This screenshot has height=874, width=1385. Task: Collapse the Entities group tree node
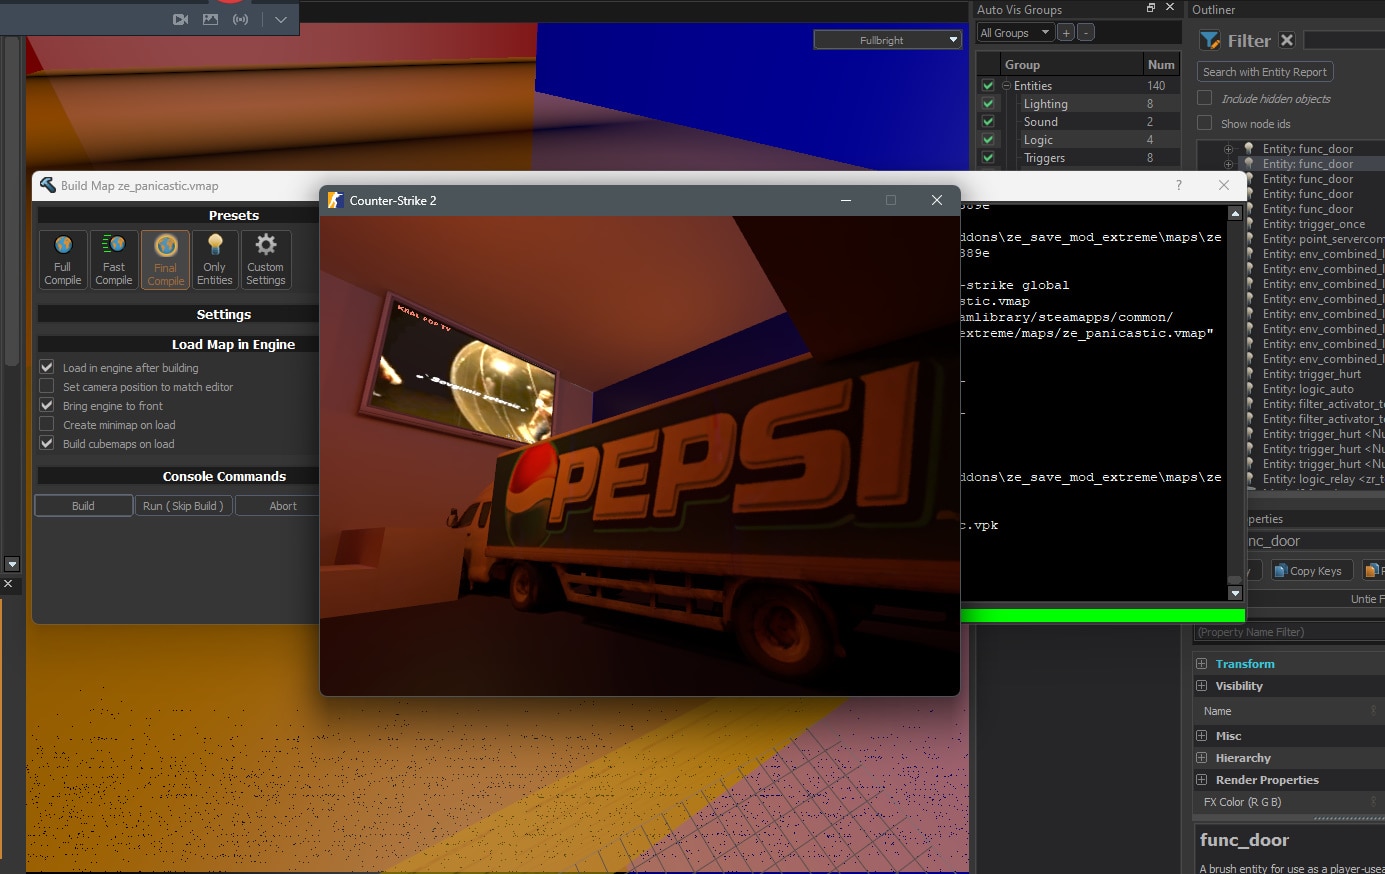tap(1006, 86)
